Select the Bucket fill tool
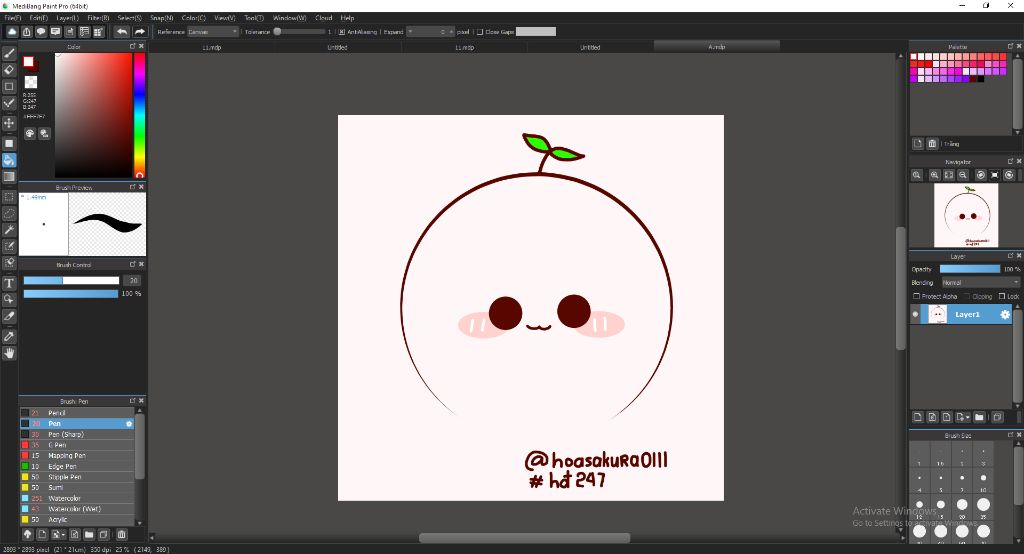The image size is (1024, 554). tap(9, 160)
